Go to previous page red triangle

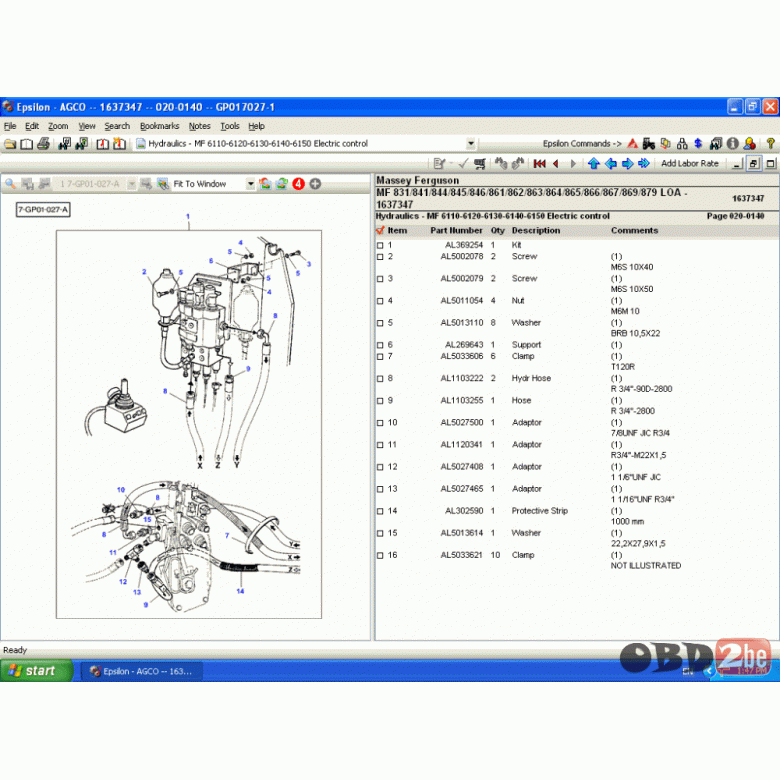coord(556,164)
